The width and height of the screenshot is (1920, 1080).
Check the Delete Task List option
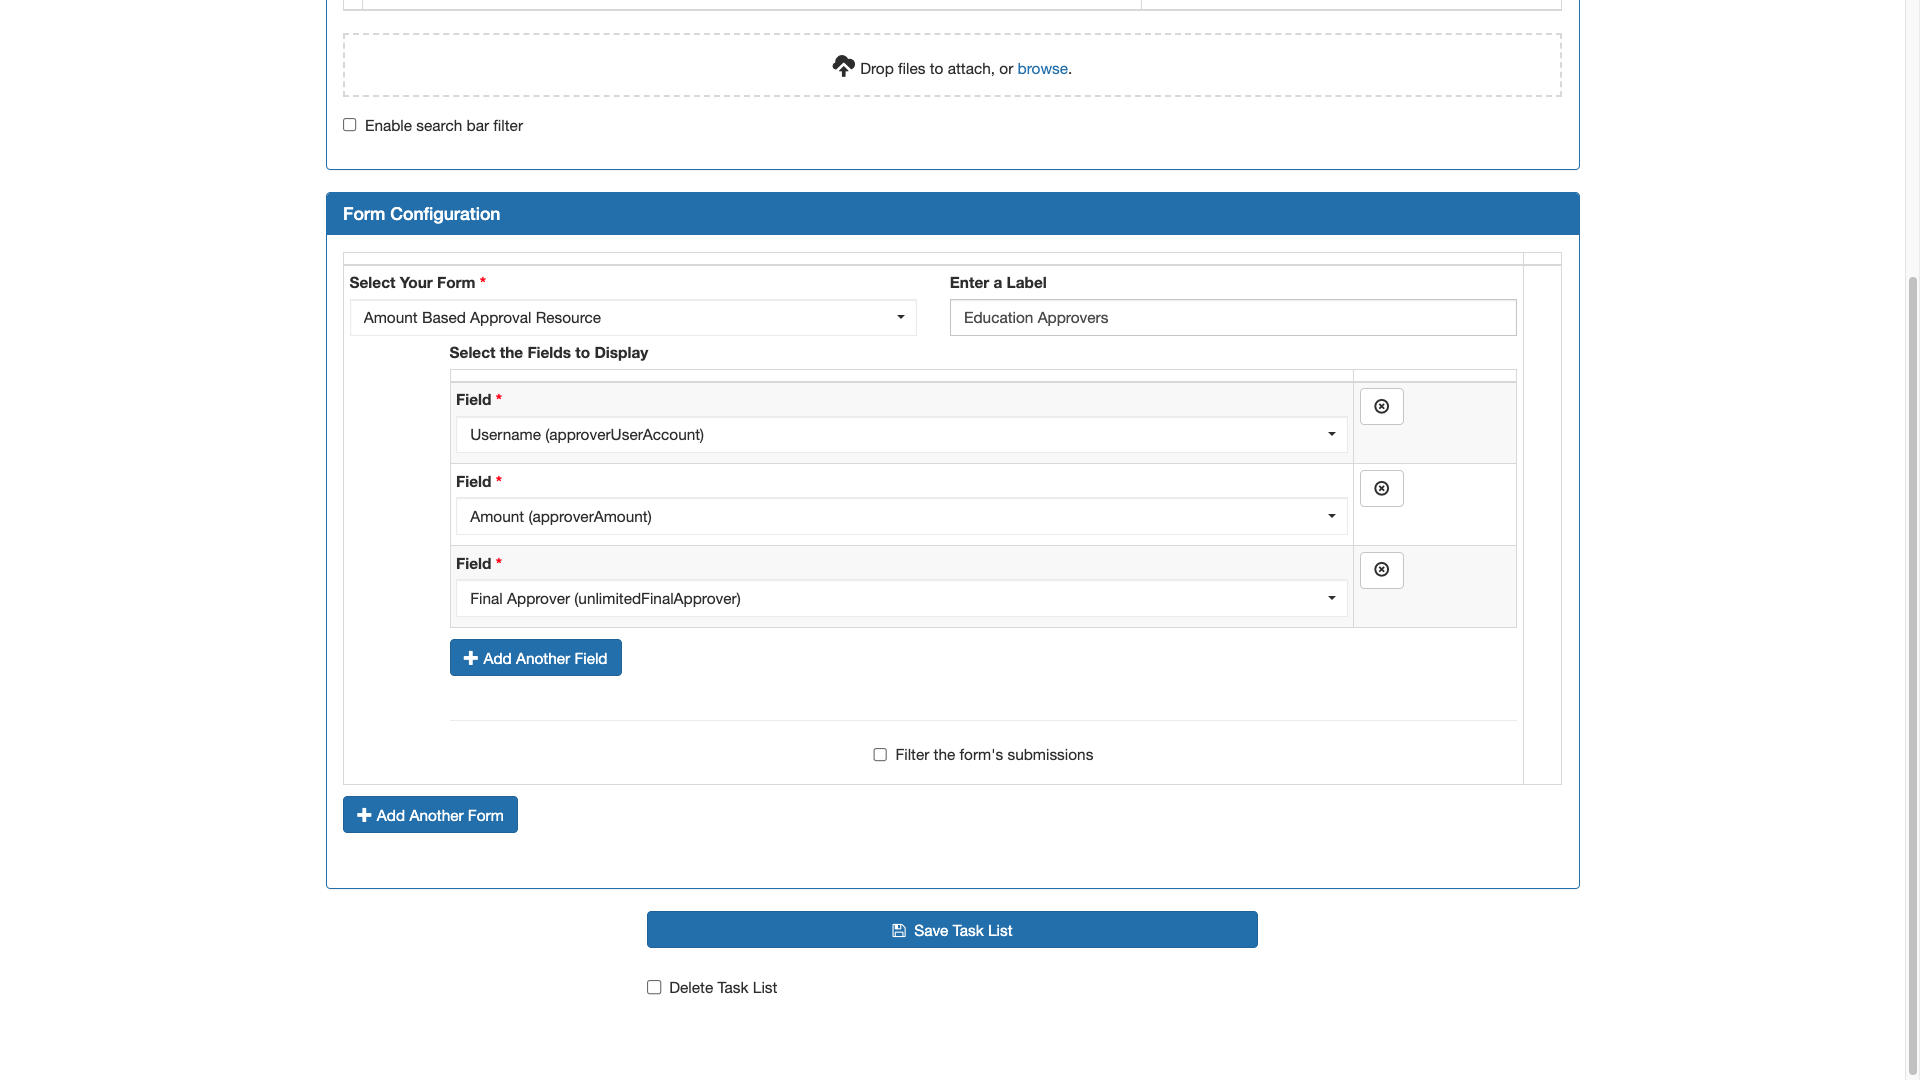pyautogui.click(x=654, y=987)
